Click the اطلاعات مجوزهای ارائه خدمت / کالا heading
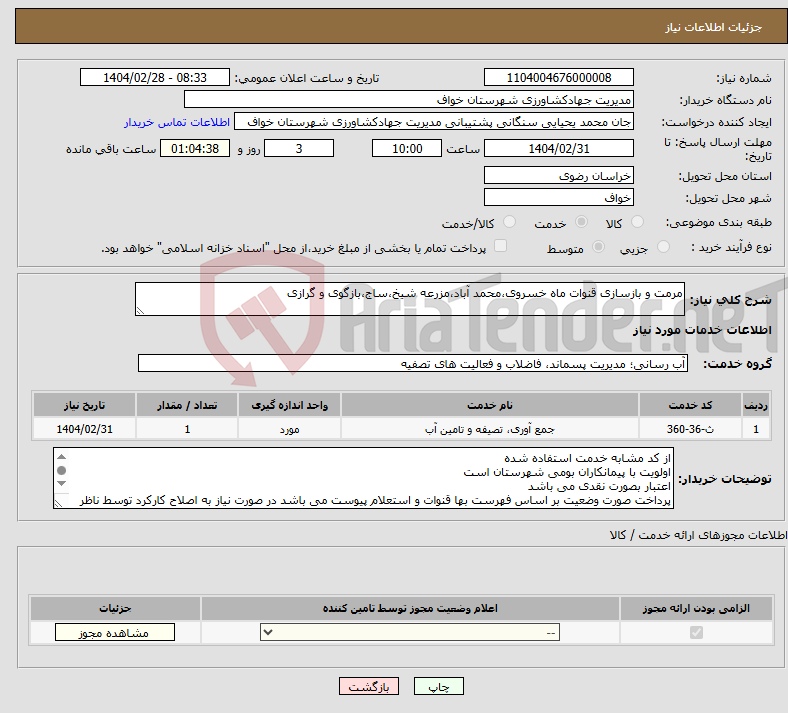Viewport: 788px width, 713px height. point(698,535)
